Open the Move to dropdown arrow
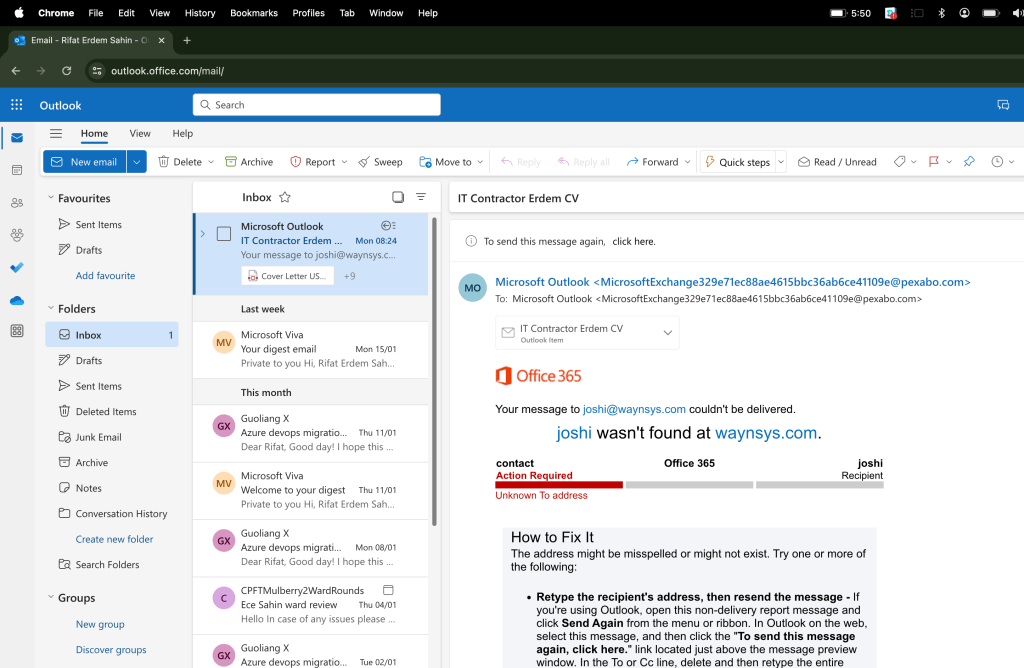Image resolution: width=1024 pixels, height=668 pixels. [x=480, y=162]
